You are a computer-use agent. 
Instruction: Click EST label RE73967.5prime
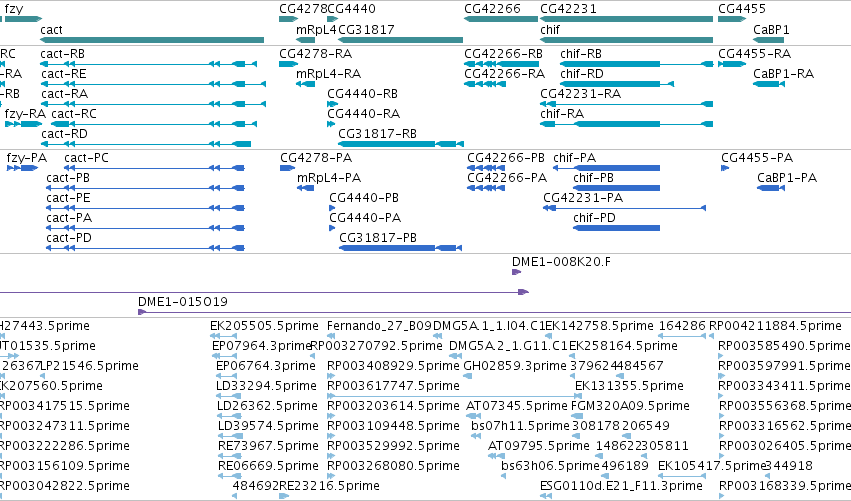(268, 447)
